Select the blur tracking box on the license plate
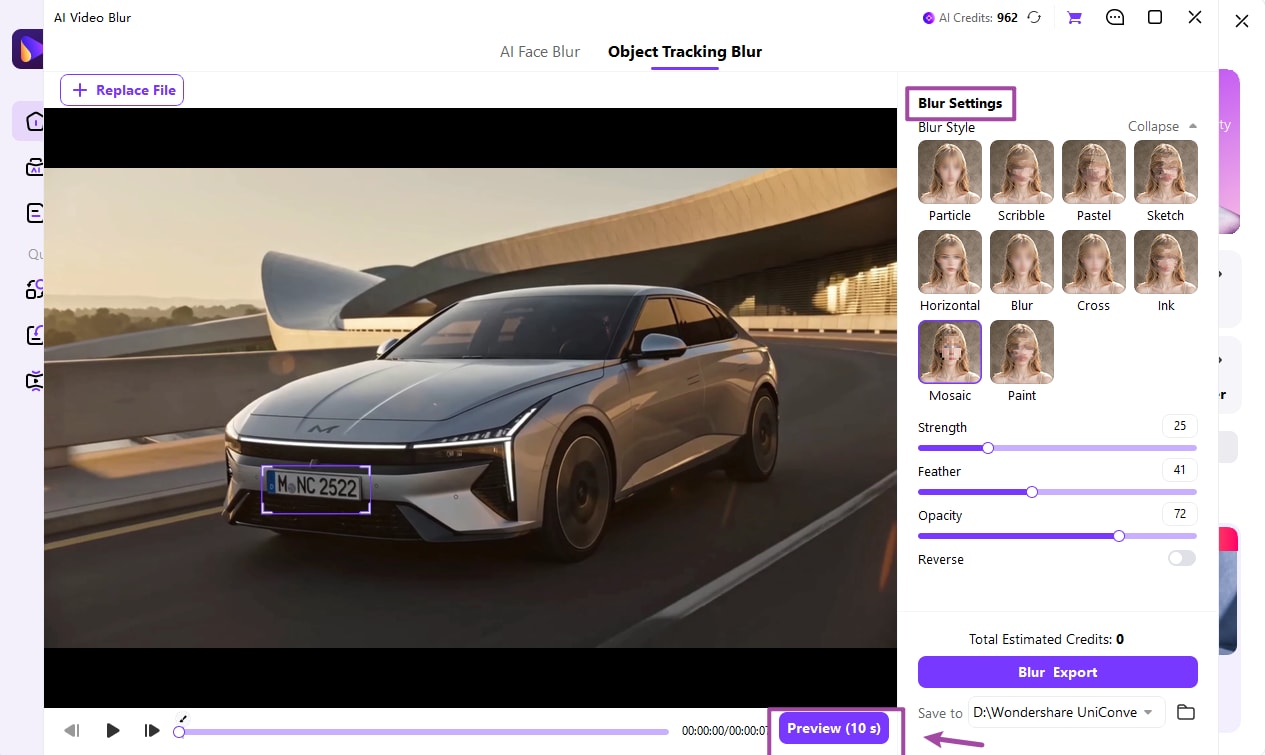This screenshot has height=755, width=1265. [316, 489]
